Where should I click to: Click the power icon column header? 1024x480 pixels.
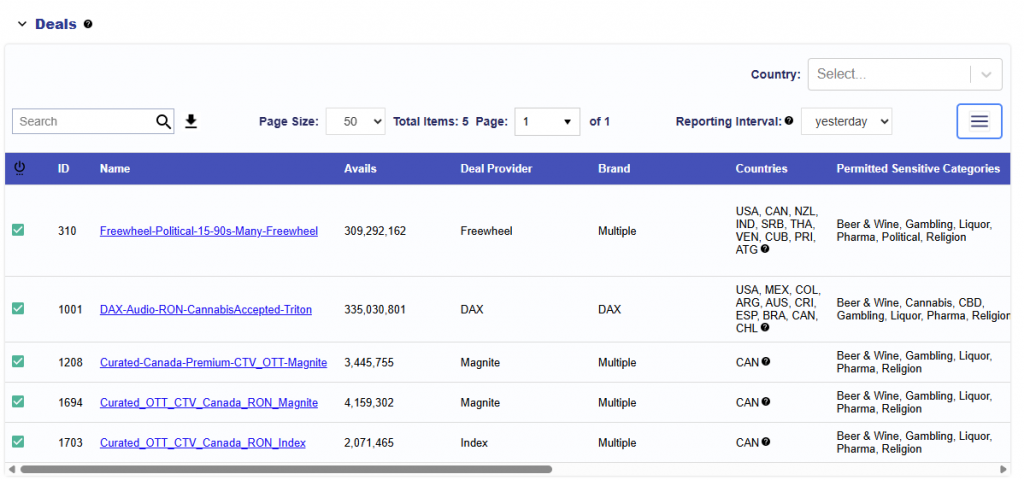pos(18,168)
